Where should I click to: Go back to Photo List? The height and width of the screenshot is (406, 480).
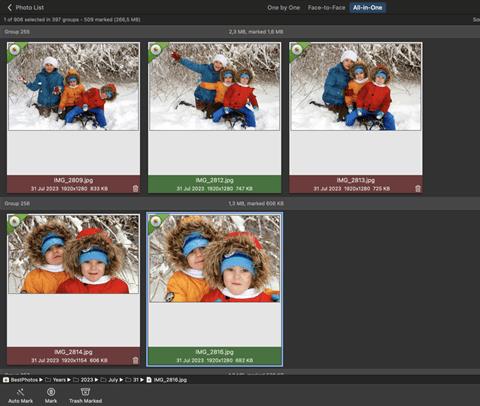(25, 7)
